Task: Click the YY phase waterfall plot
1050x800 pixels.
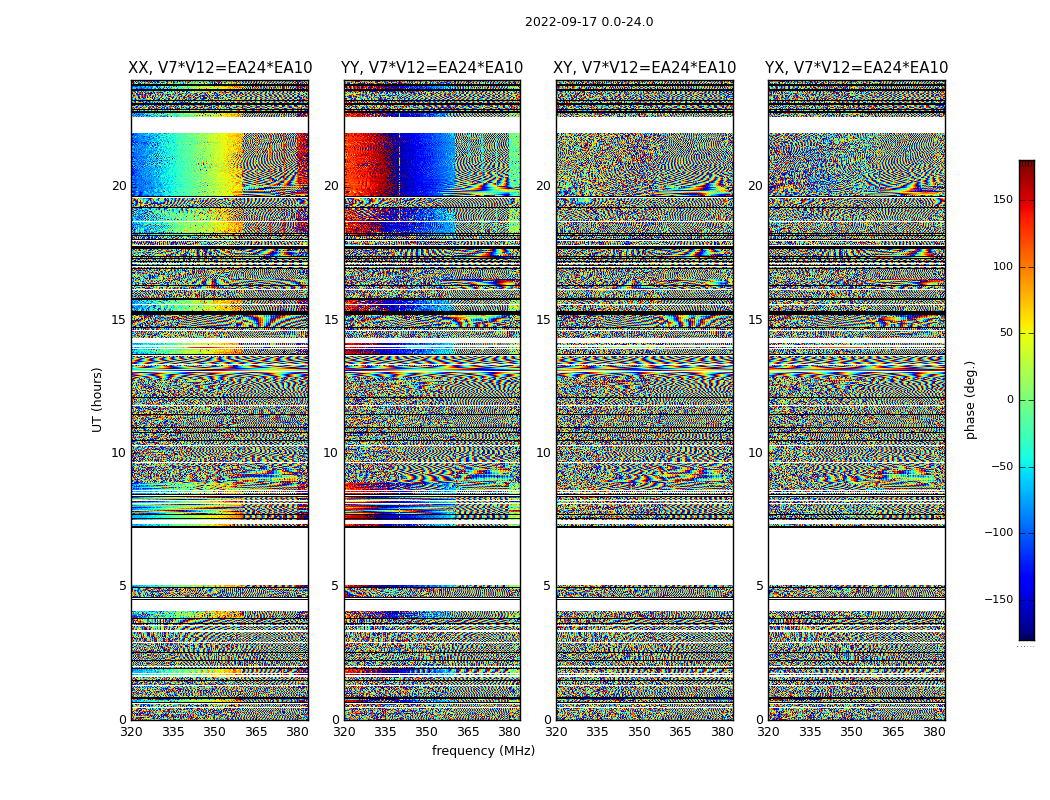Action: (432, 400)
